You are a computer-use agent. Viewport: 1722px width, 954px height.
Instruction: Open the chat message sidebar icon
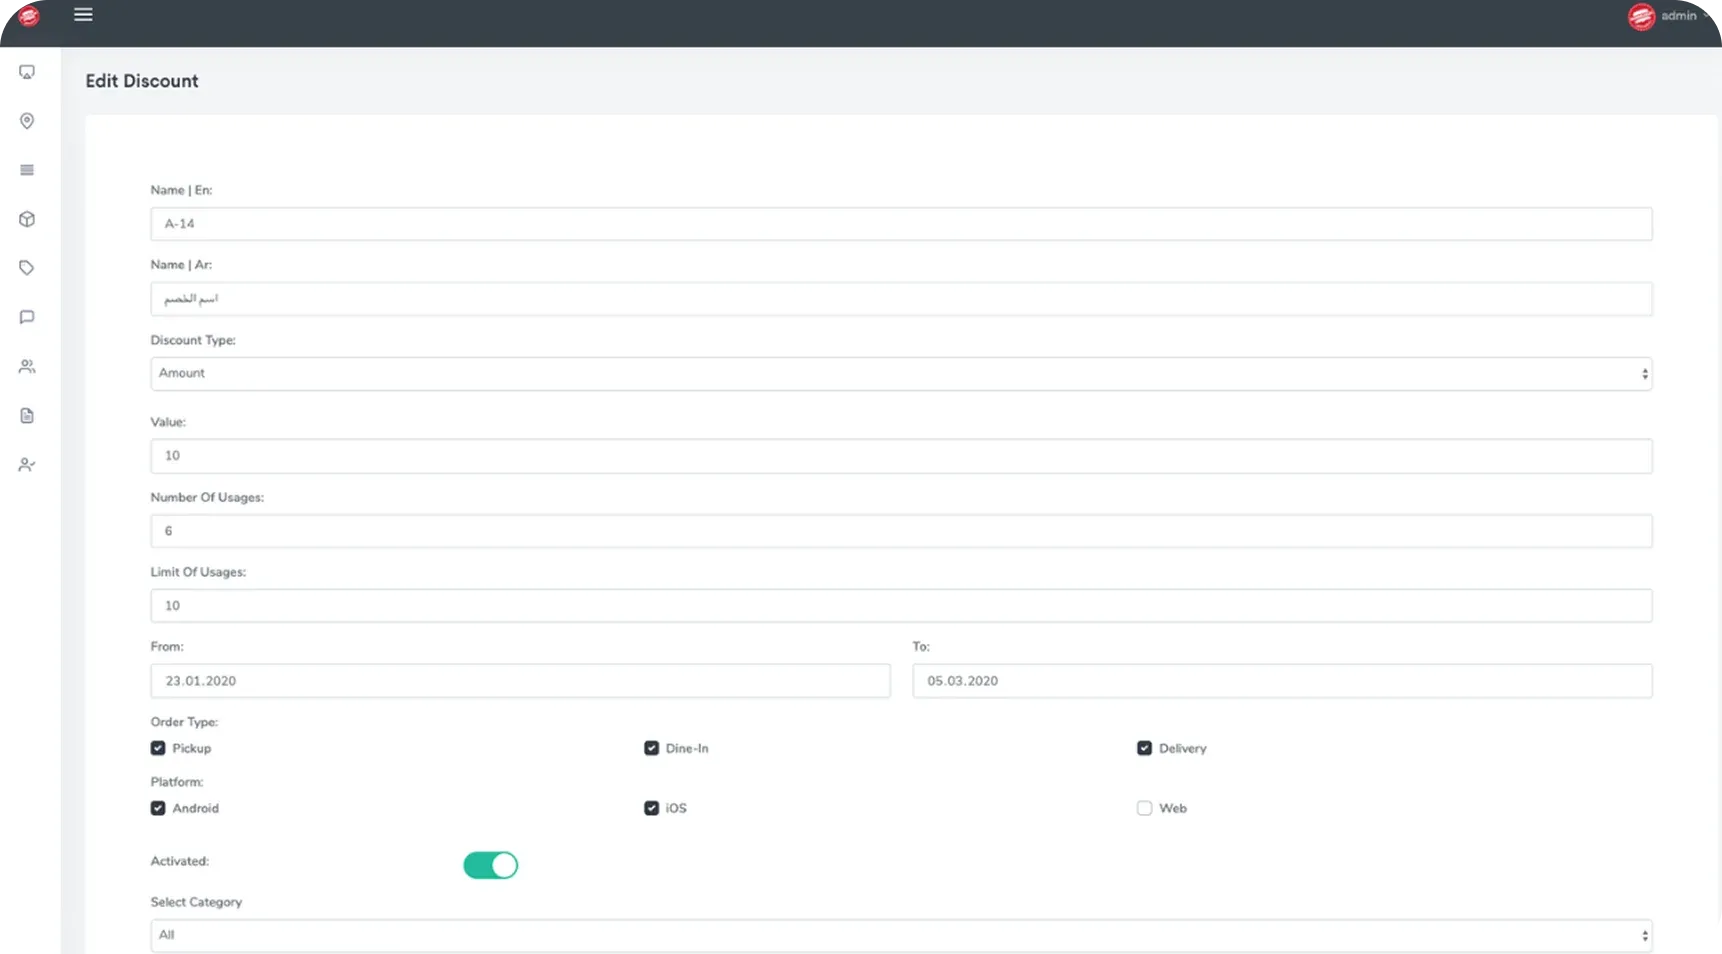click(27, 317)
